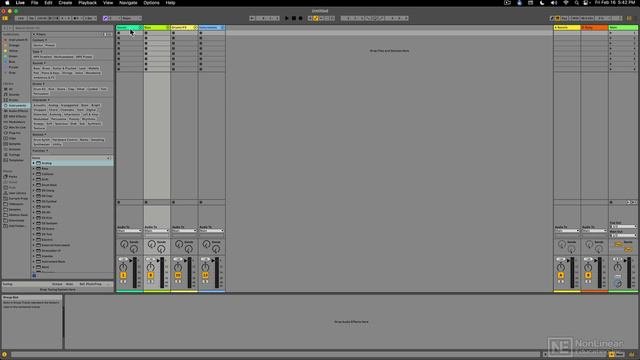Image resolution: width=640 pixels, height=360 pixels.
Task: Toggle the MIDI map mode button
Action: 576,18
